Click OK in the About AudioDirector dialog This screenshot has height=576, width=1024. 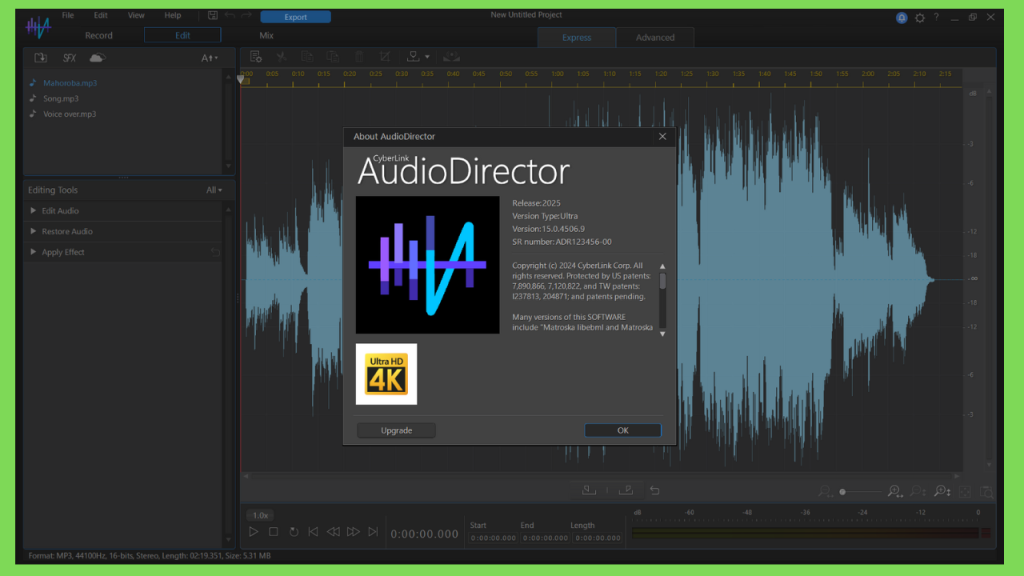click(x=622, y=430)
